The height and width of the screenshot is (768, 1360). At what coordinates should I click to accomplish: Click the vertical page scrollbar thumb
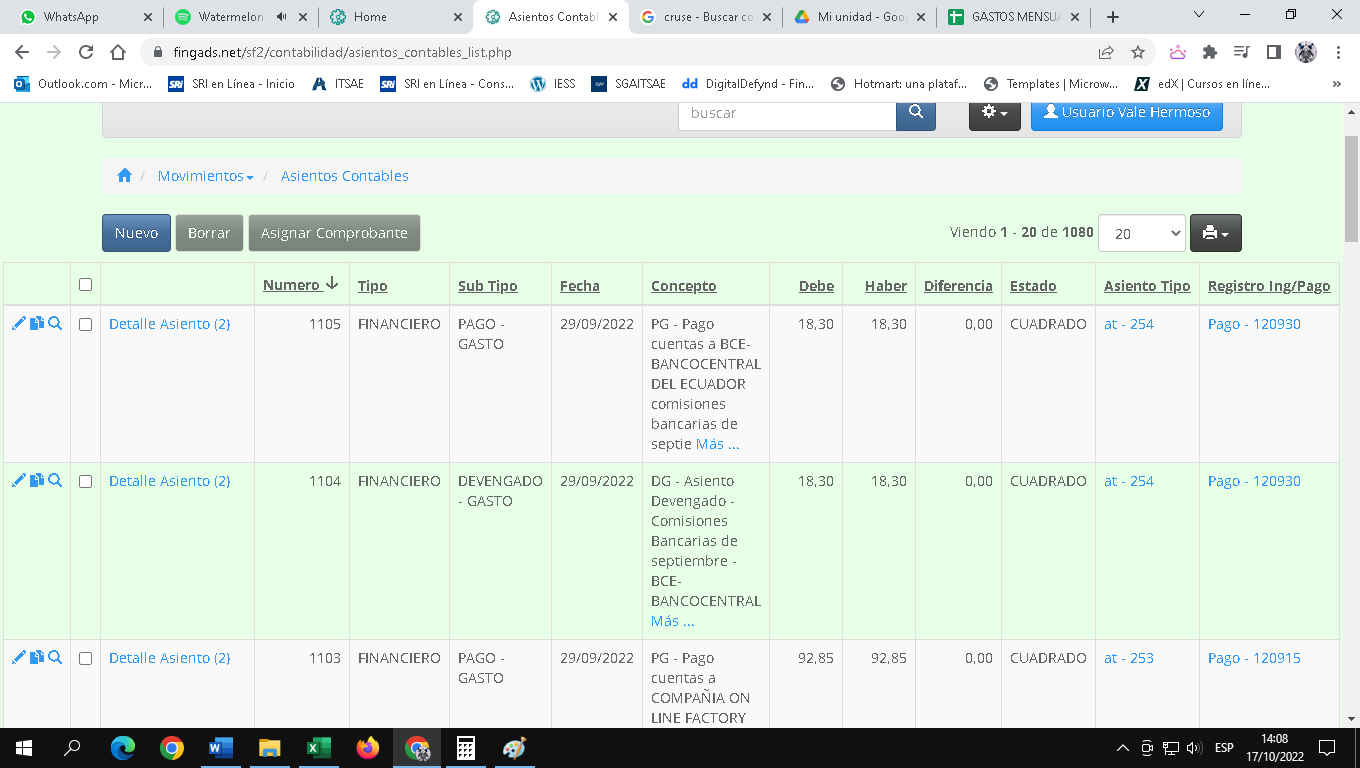[x=1351, y=190]
